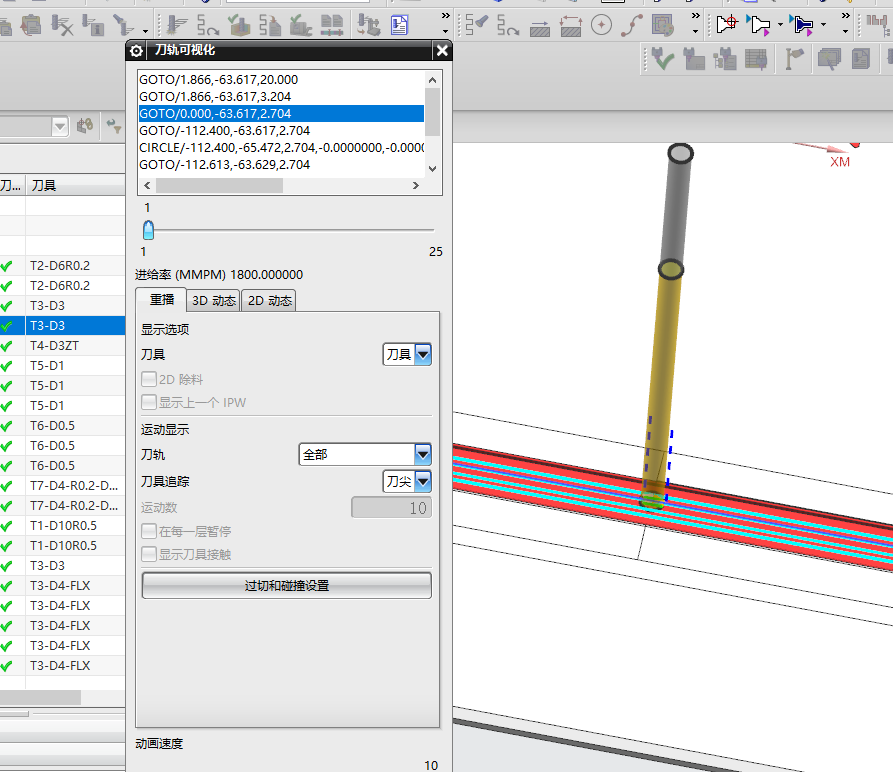This screenshot has height=772, width=893.
Task: Select the T4-D3ZT tool row
Action: click(54, 346)
